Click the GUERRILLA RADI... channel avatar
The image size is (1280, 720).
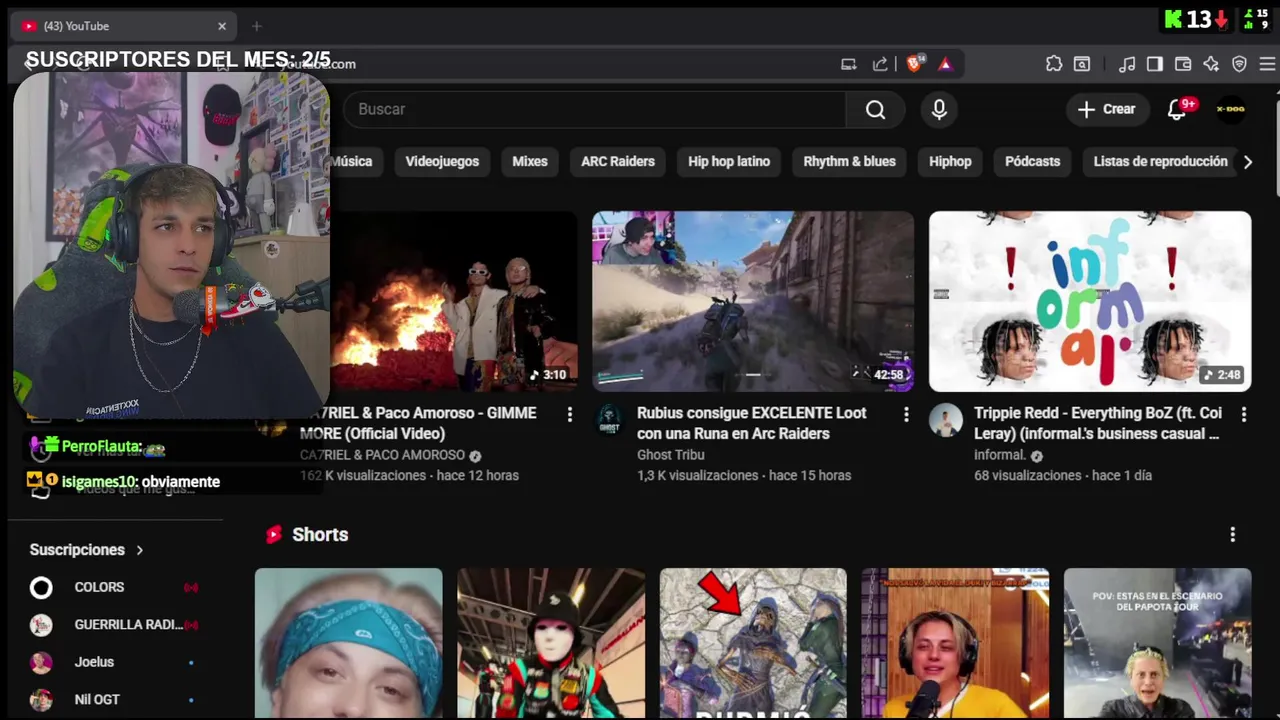pos(41,625)
